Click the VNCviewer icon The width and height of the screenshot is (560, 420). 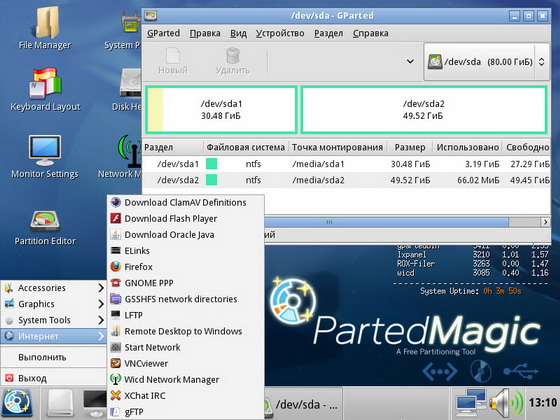(x=115, y=364)
